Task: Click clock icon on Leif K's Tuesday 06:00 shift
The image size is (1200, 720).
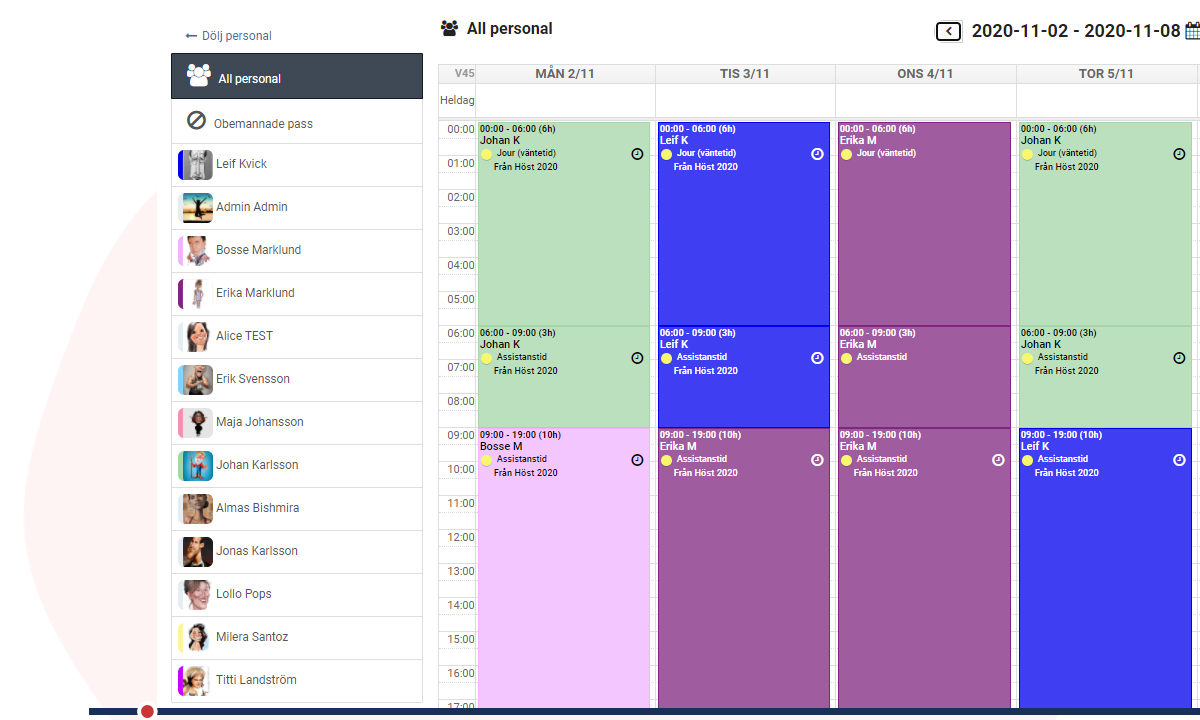Action: coord(817,357)
